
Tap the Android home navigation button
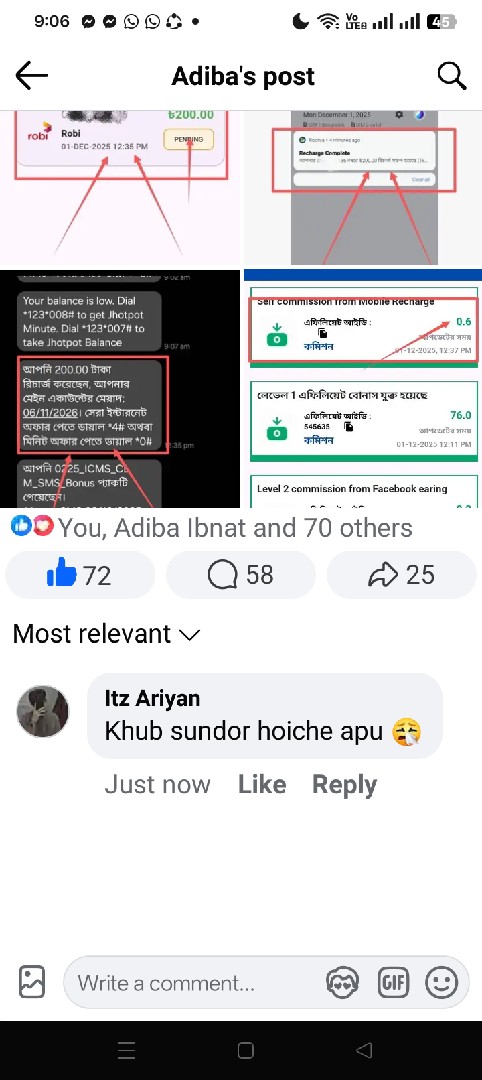point(246,1050)
